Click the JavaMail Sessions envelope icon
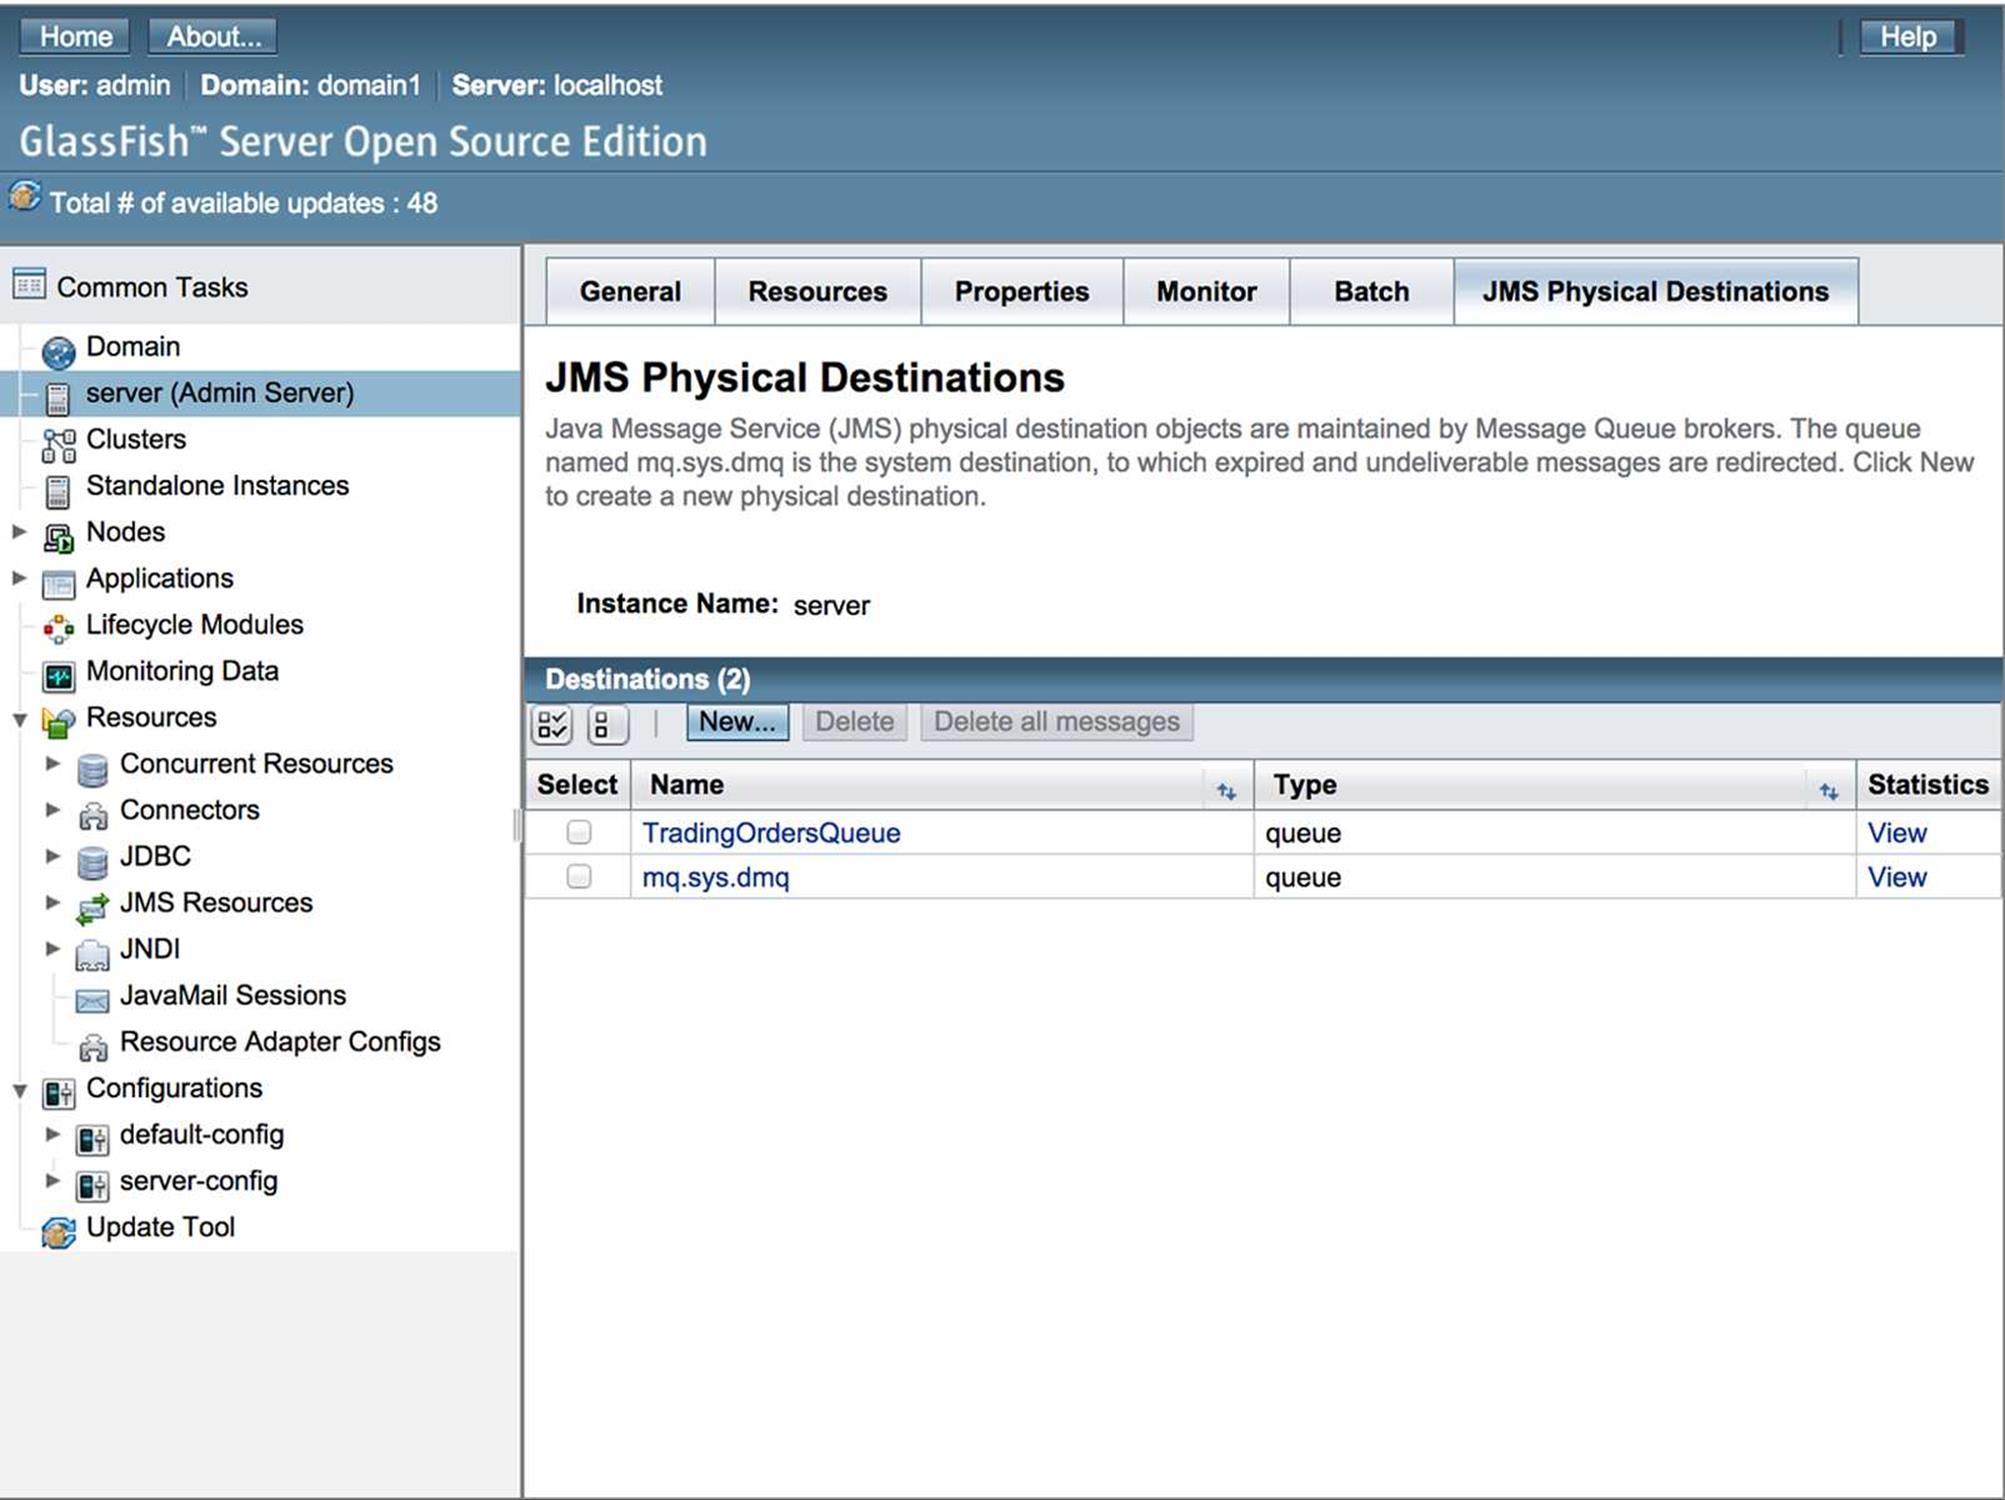 point(93,1000)
